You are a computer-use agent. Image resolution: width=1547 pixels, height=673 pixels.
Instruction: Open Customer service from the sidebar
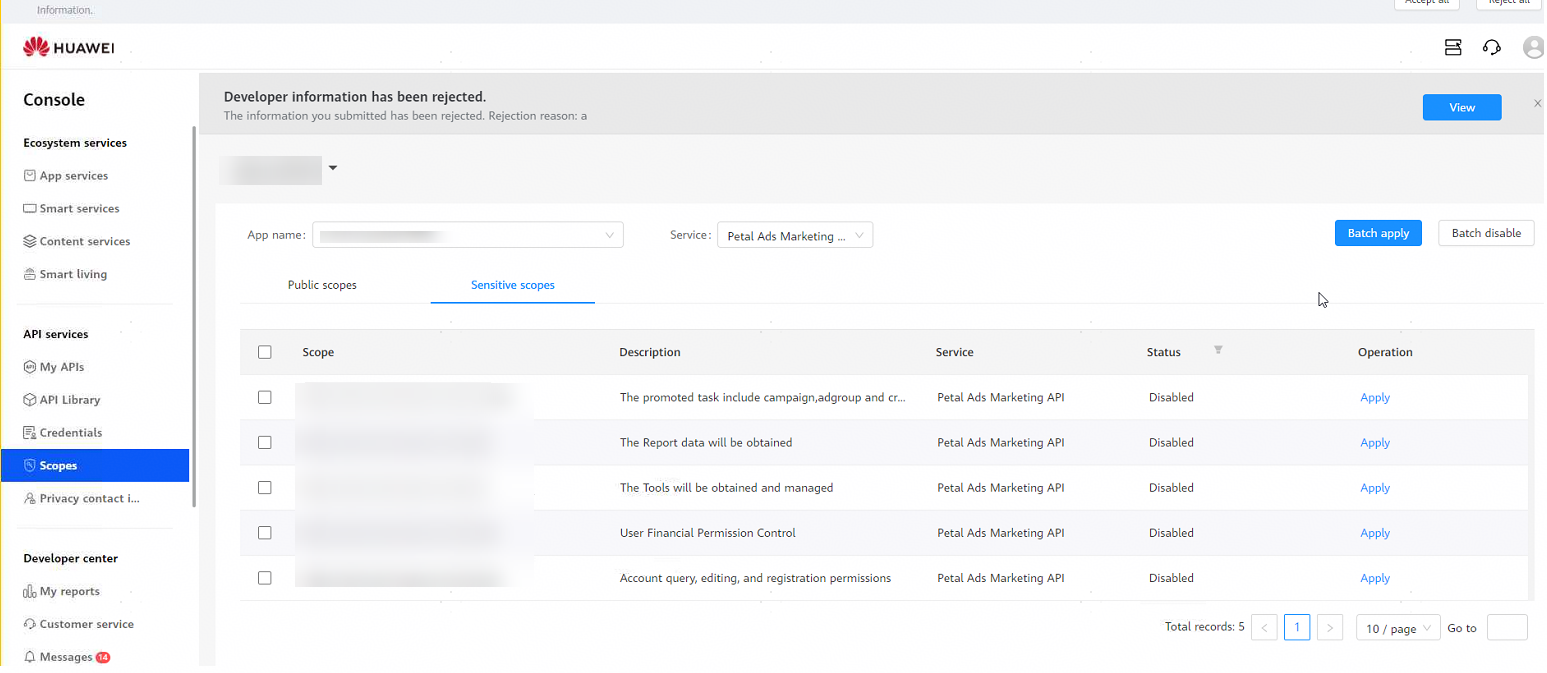pos(86,624)
